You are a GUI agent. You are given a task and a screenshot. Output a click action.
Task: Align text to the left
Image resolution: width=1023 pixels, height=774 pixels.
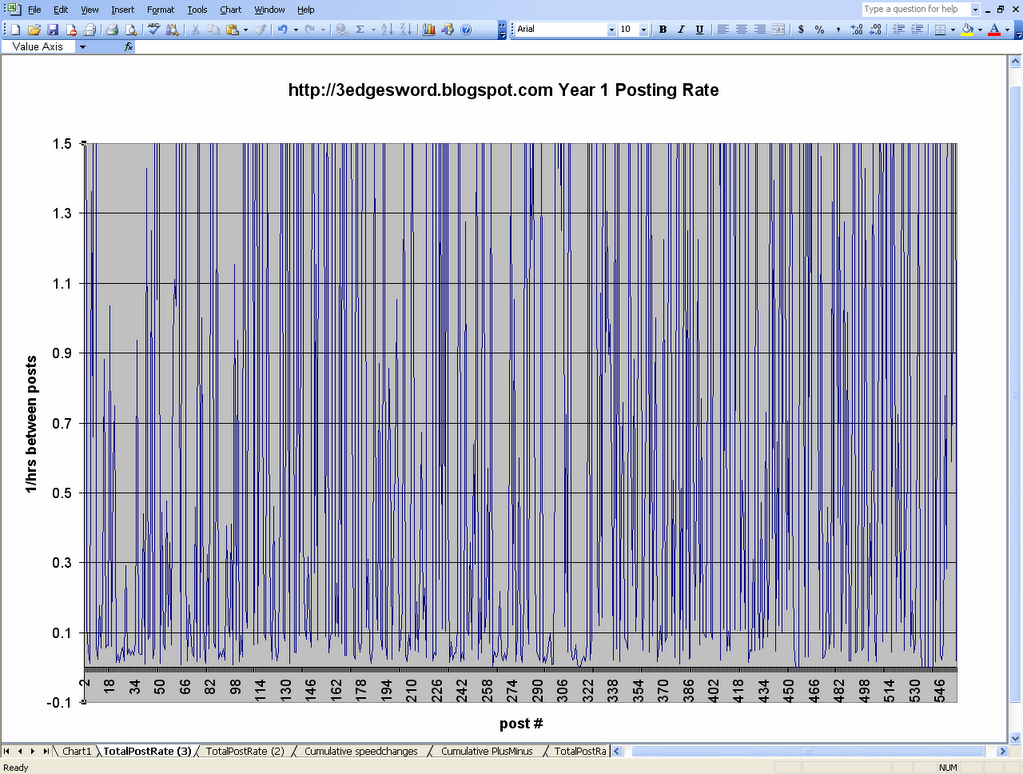(723, 29)
